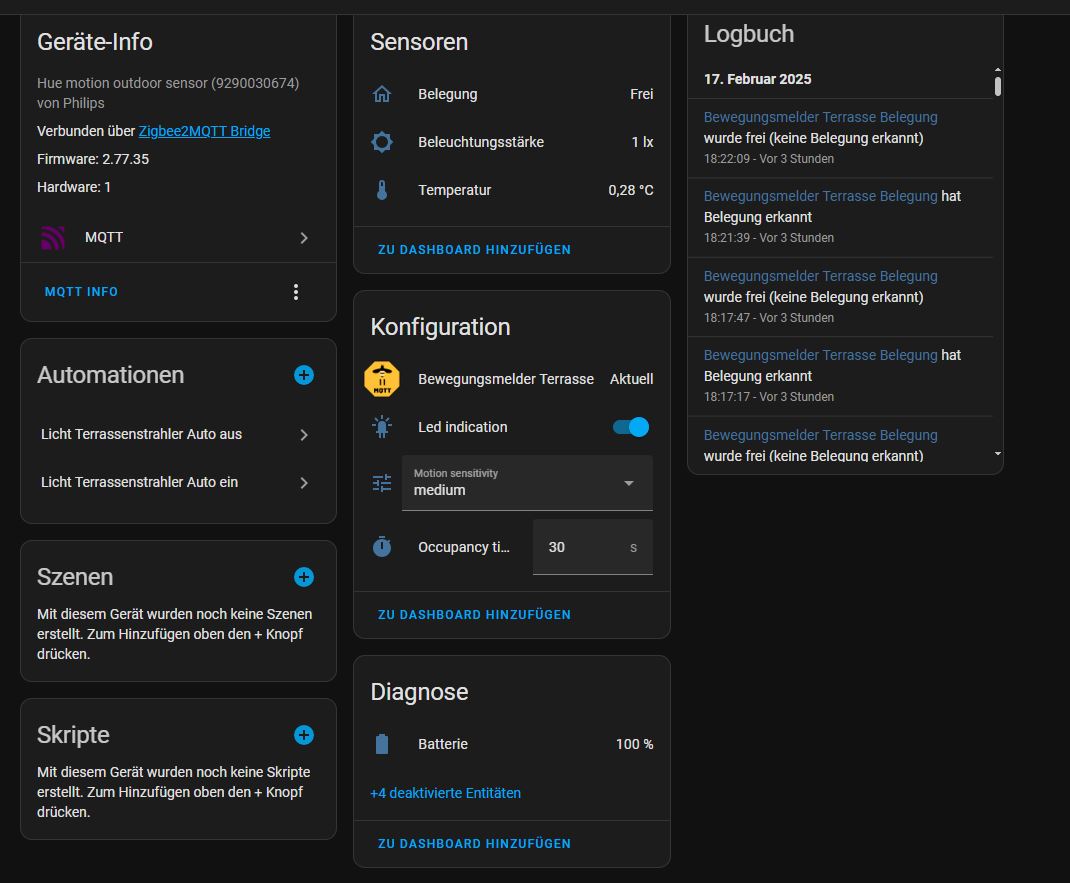The image size is (1070, 883).
Task: Click the Logbuch scrollbar
Action: (x=997, y=87)
